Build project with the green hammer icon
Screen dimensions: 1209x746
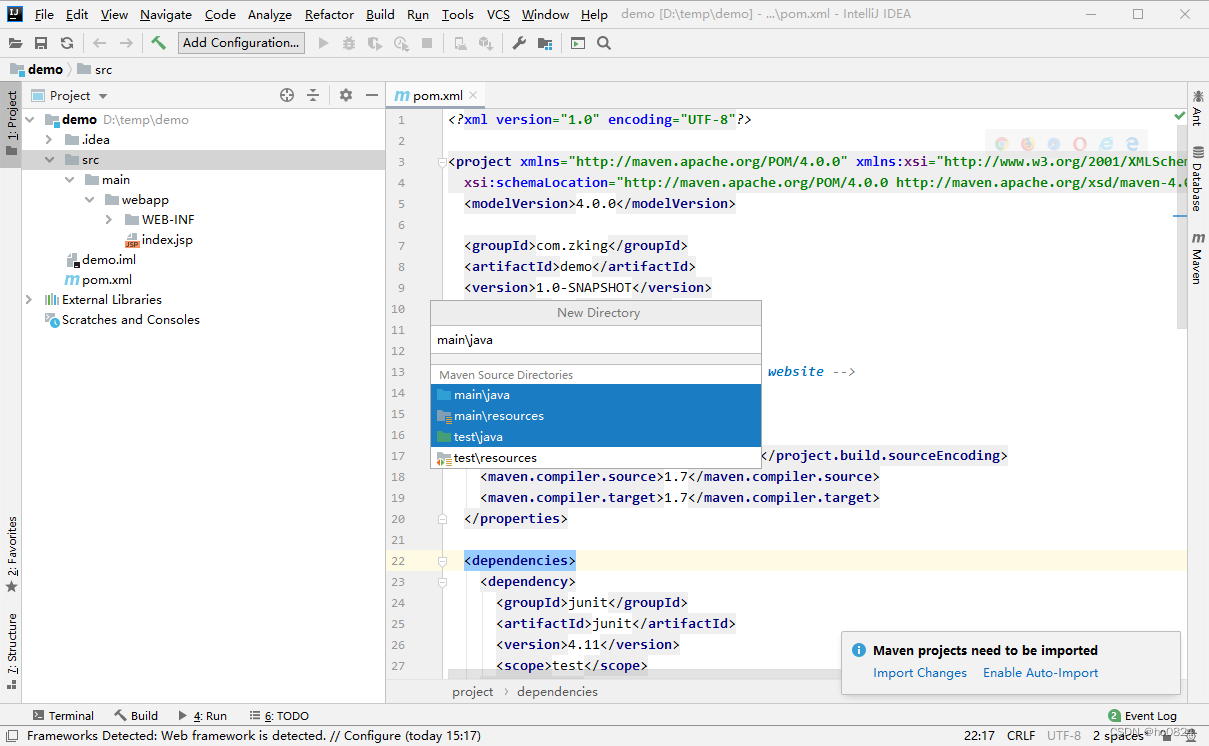159,43
